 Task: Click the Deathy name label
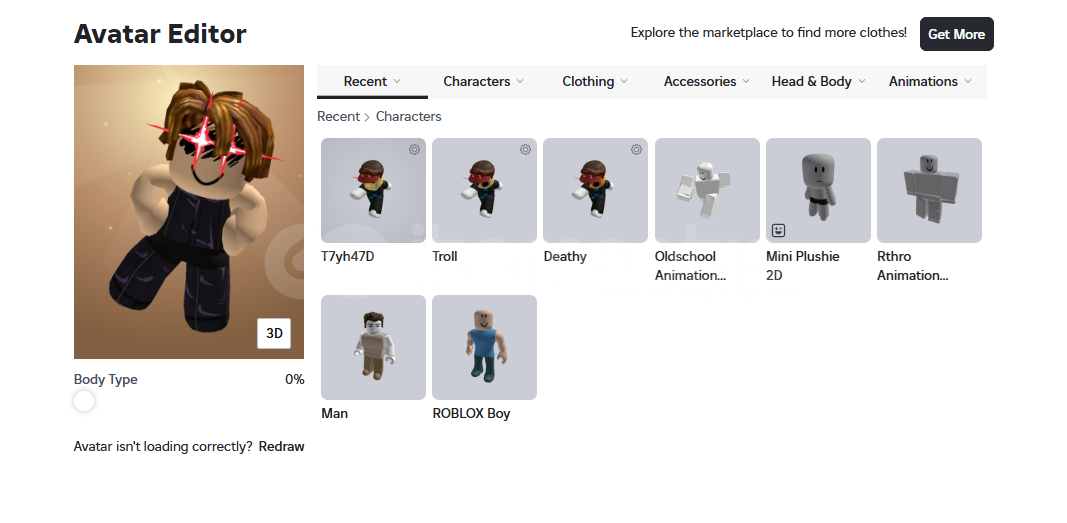pos(565,256)
